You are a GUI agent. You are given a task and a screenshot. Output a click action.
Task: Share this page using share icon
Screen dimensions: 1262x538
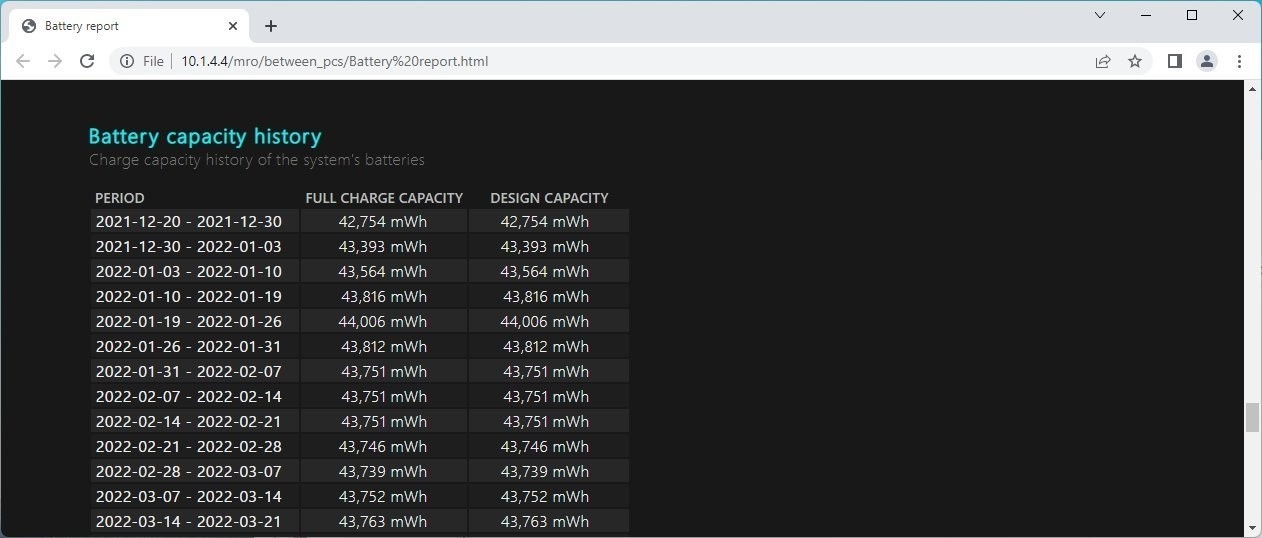[1103, 61]
